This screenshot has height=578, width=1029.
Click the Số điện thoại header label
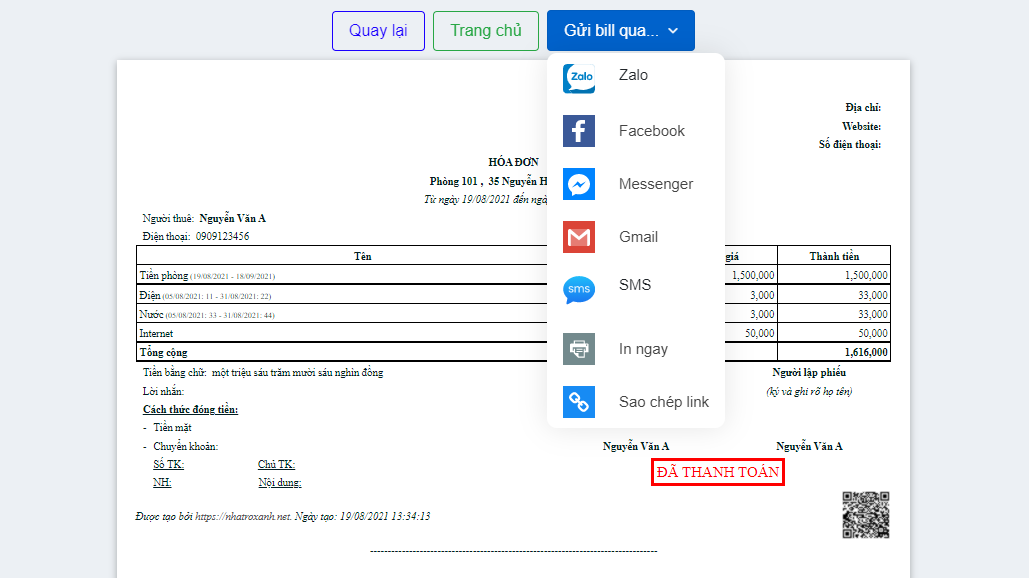[x=850, y=144]
